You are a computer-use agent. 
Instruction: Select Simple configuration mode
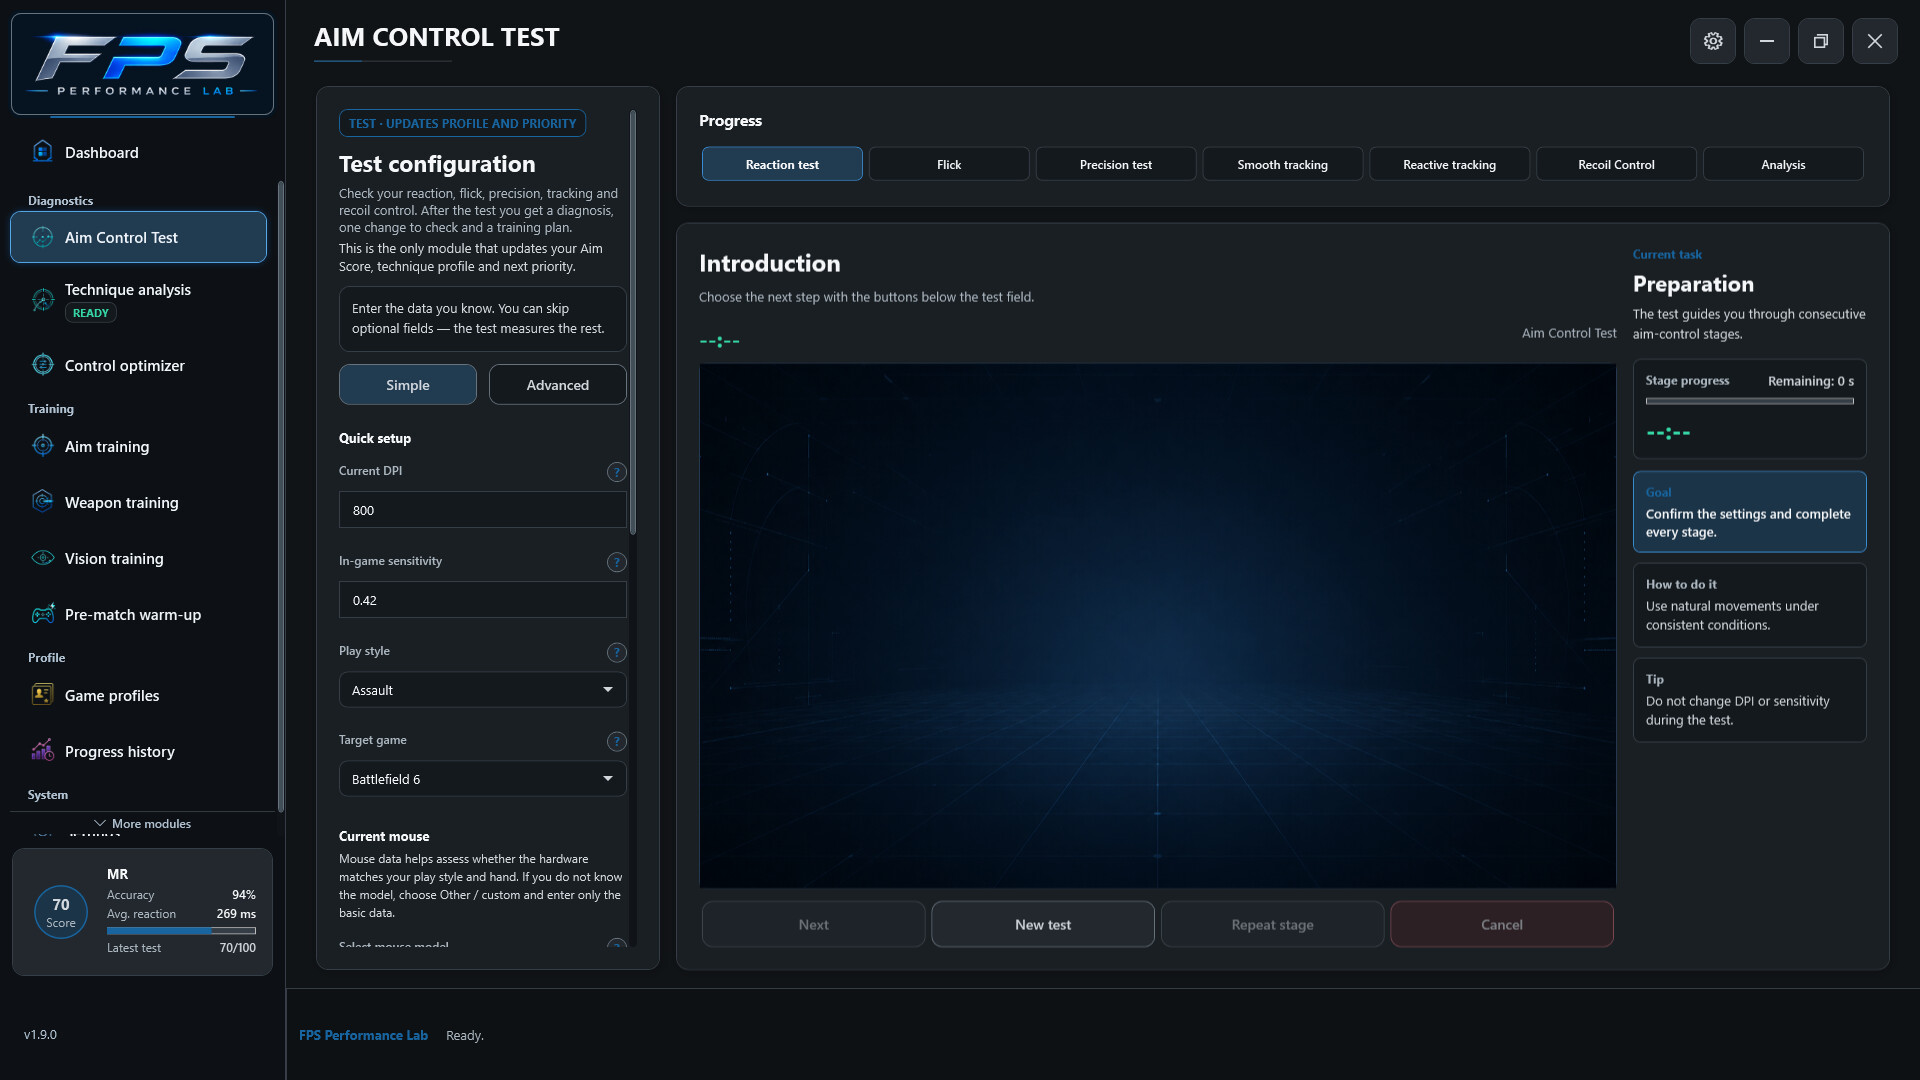[407, 385]
